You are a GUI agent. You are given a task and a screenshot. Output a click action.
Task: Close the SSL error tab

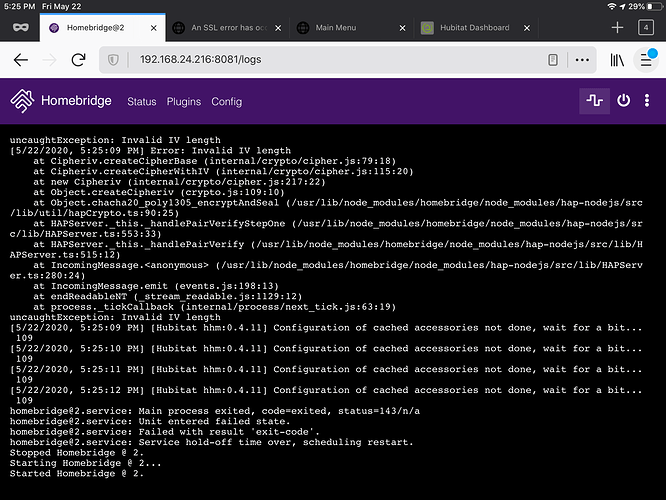pyautogui.click(x=278, y=28)
